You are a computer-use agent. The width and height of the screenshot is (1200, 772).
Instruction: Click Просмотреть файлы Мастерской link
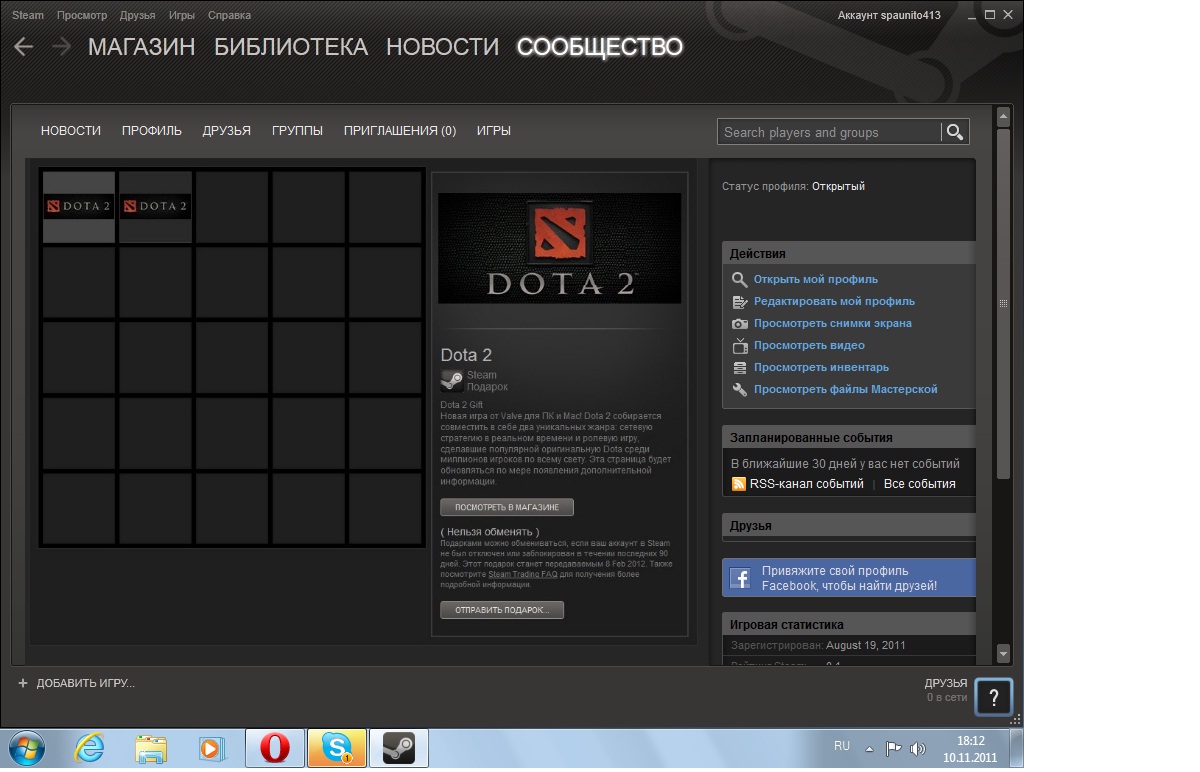coord(846,390)
